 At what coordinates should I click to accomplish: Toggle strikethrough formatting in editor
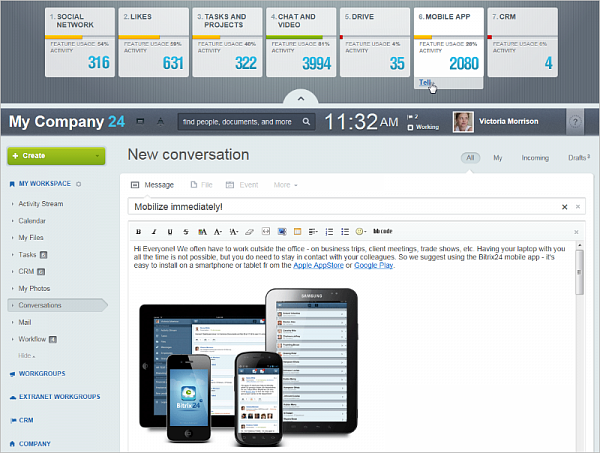tap(186, 231)
